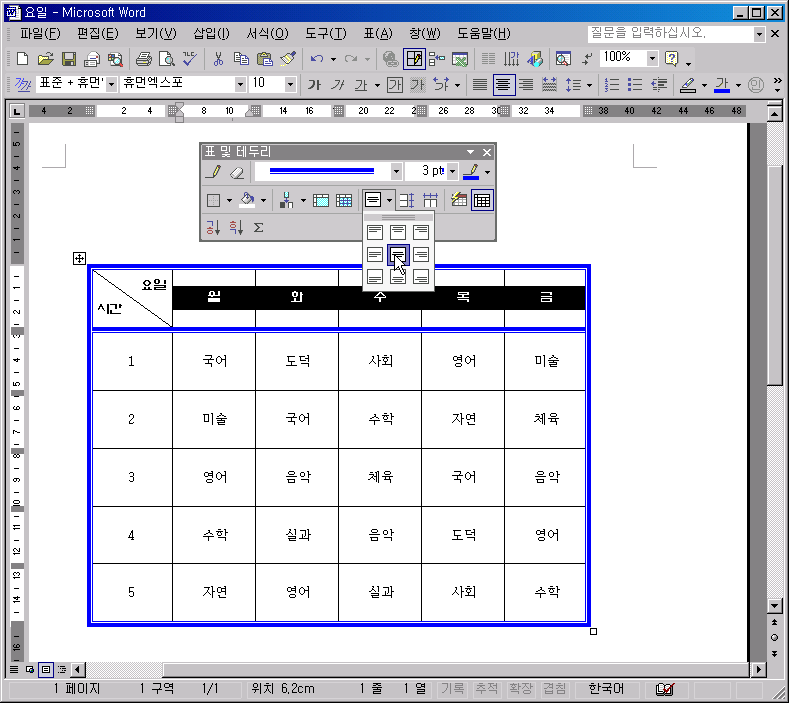The image size is (789, 703).
Task: Open the 보기(V) menu
Action: pyautogui.click(x=156, y=34)
